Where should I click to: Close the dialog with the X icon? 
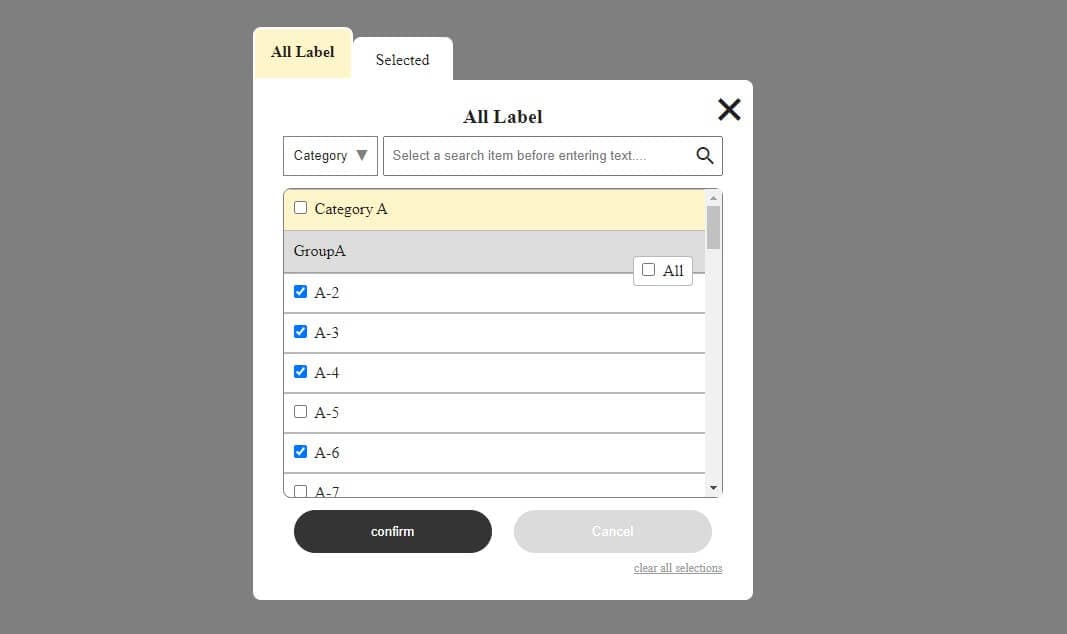click(x=729, y=109)
